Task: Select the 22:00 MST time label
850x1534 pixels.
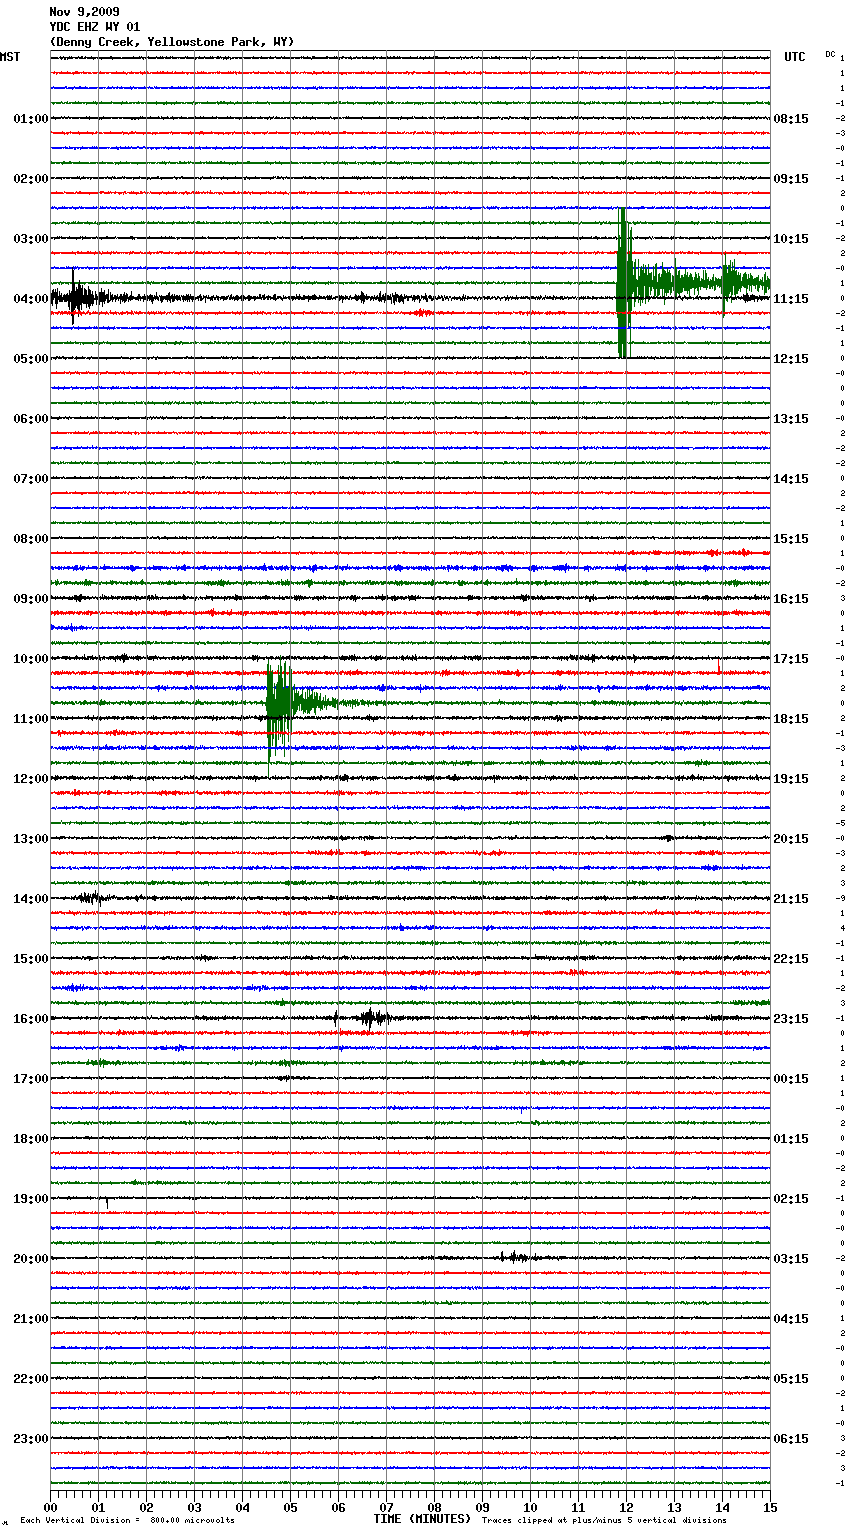Action: (31, 1379)
